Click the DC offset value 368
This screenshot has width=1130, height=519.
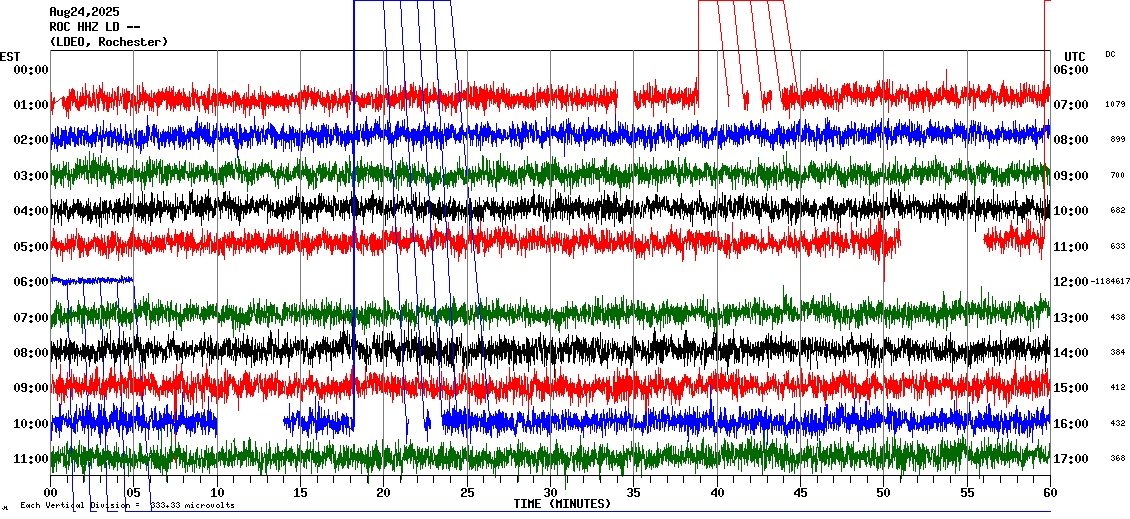coord(1117,459)
